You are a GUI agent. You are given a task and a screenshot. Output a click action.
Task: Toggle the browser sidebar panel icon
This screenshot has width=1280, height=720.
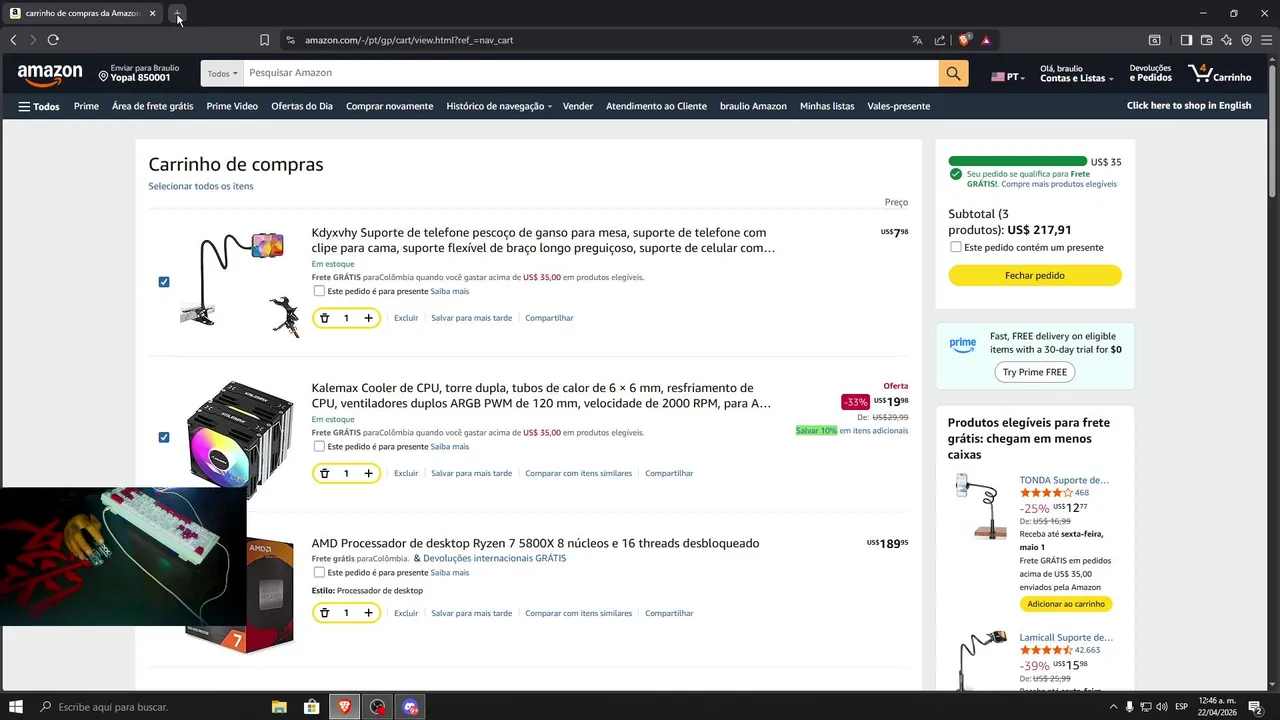(x=1186, y=40)
